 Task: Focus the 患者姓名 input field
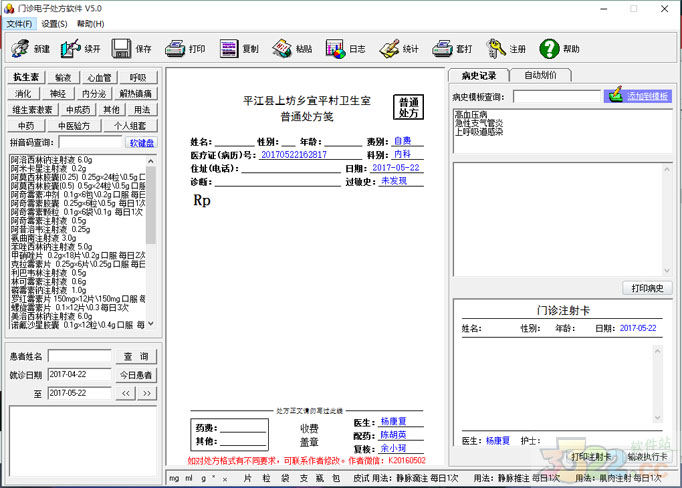pos(80,356)
